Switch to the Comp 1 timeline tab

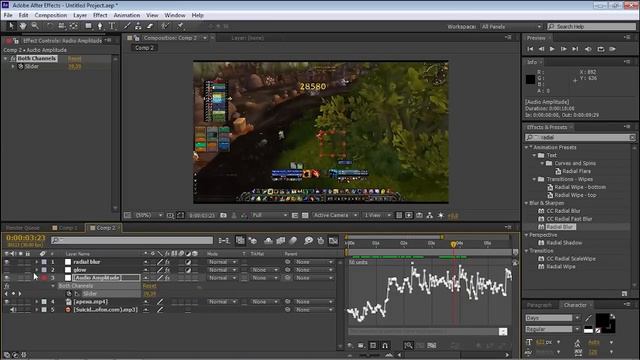click(68, 228)
